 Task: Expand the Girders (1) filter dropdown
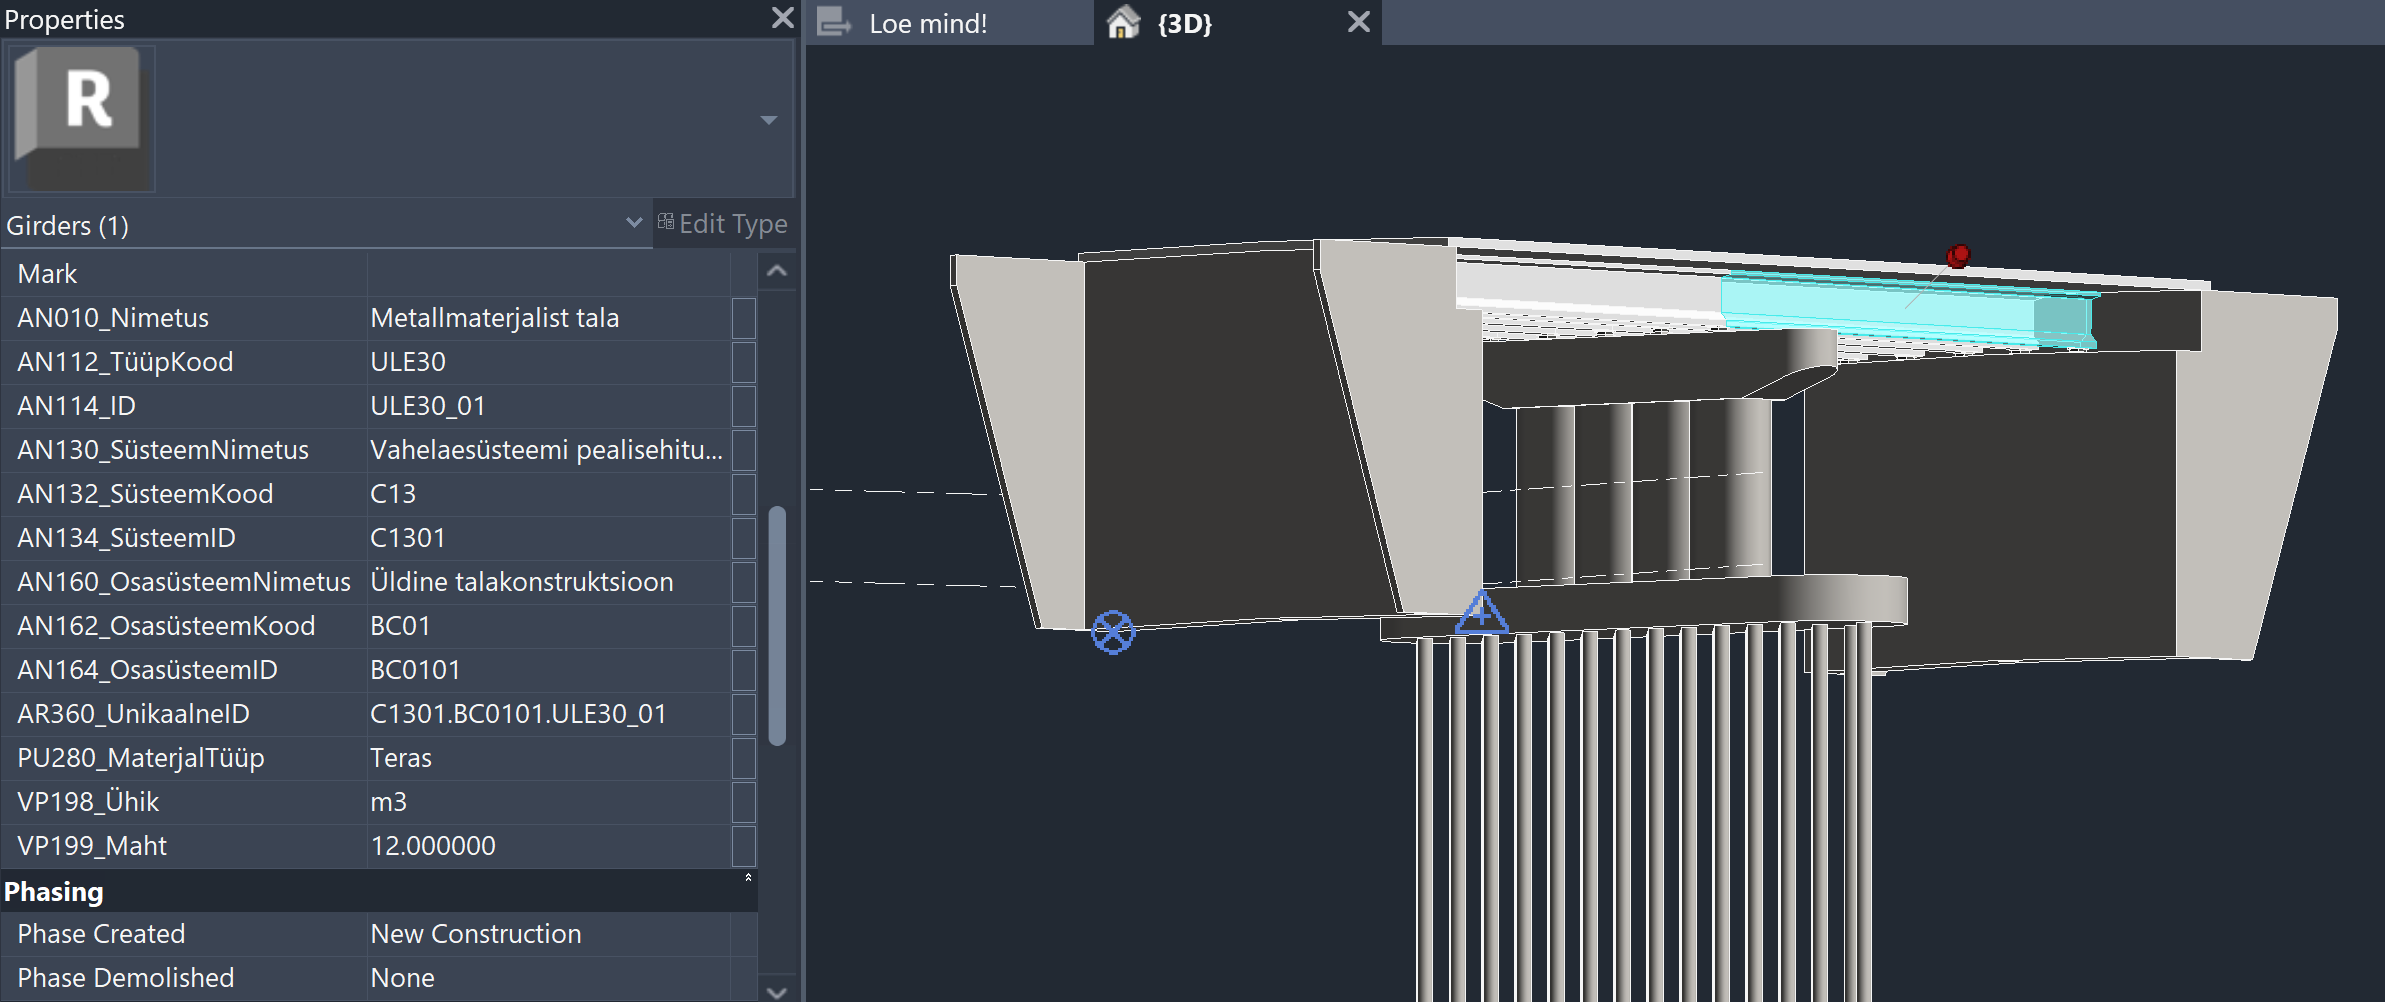click(633, 223)
